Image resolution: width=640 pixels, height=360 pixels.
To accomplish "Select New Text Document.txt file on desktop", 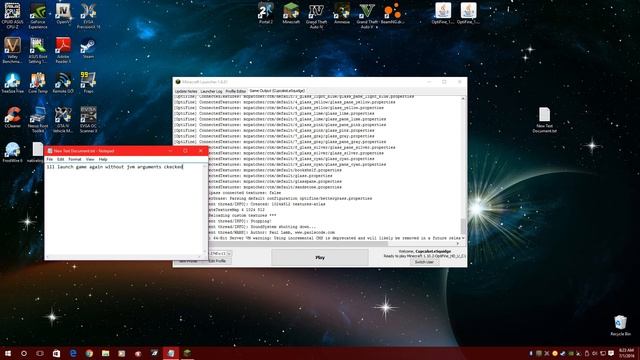I will [x=544, y=120].
